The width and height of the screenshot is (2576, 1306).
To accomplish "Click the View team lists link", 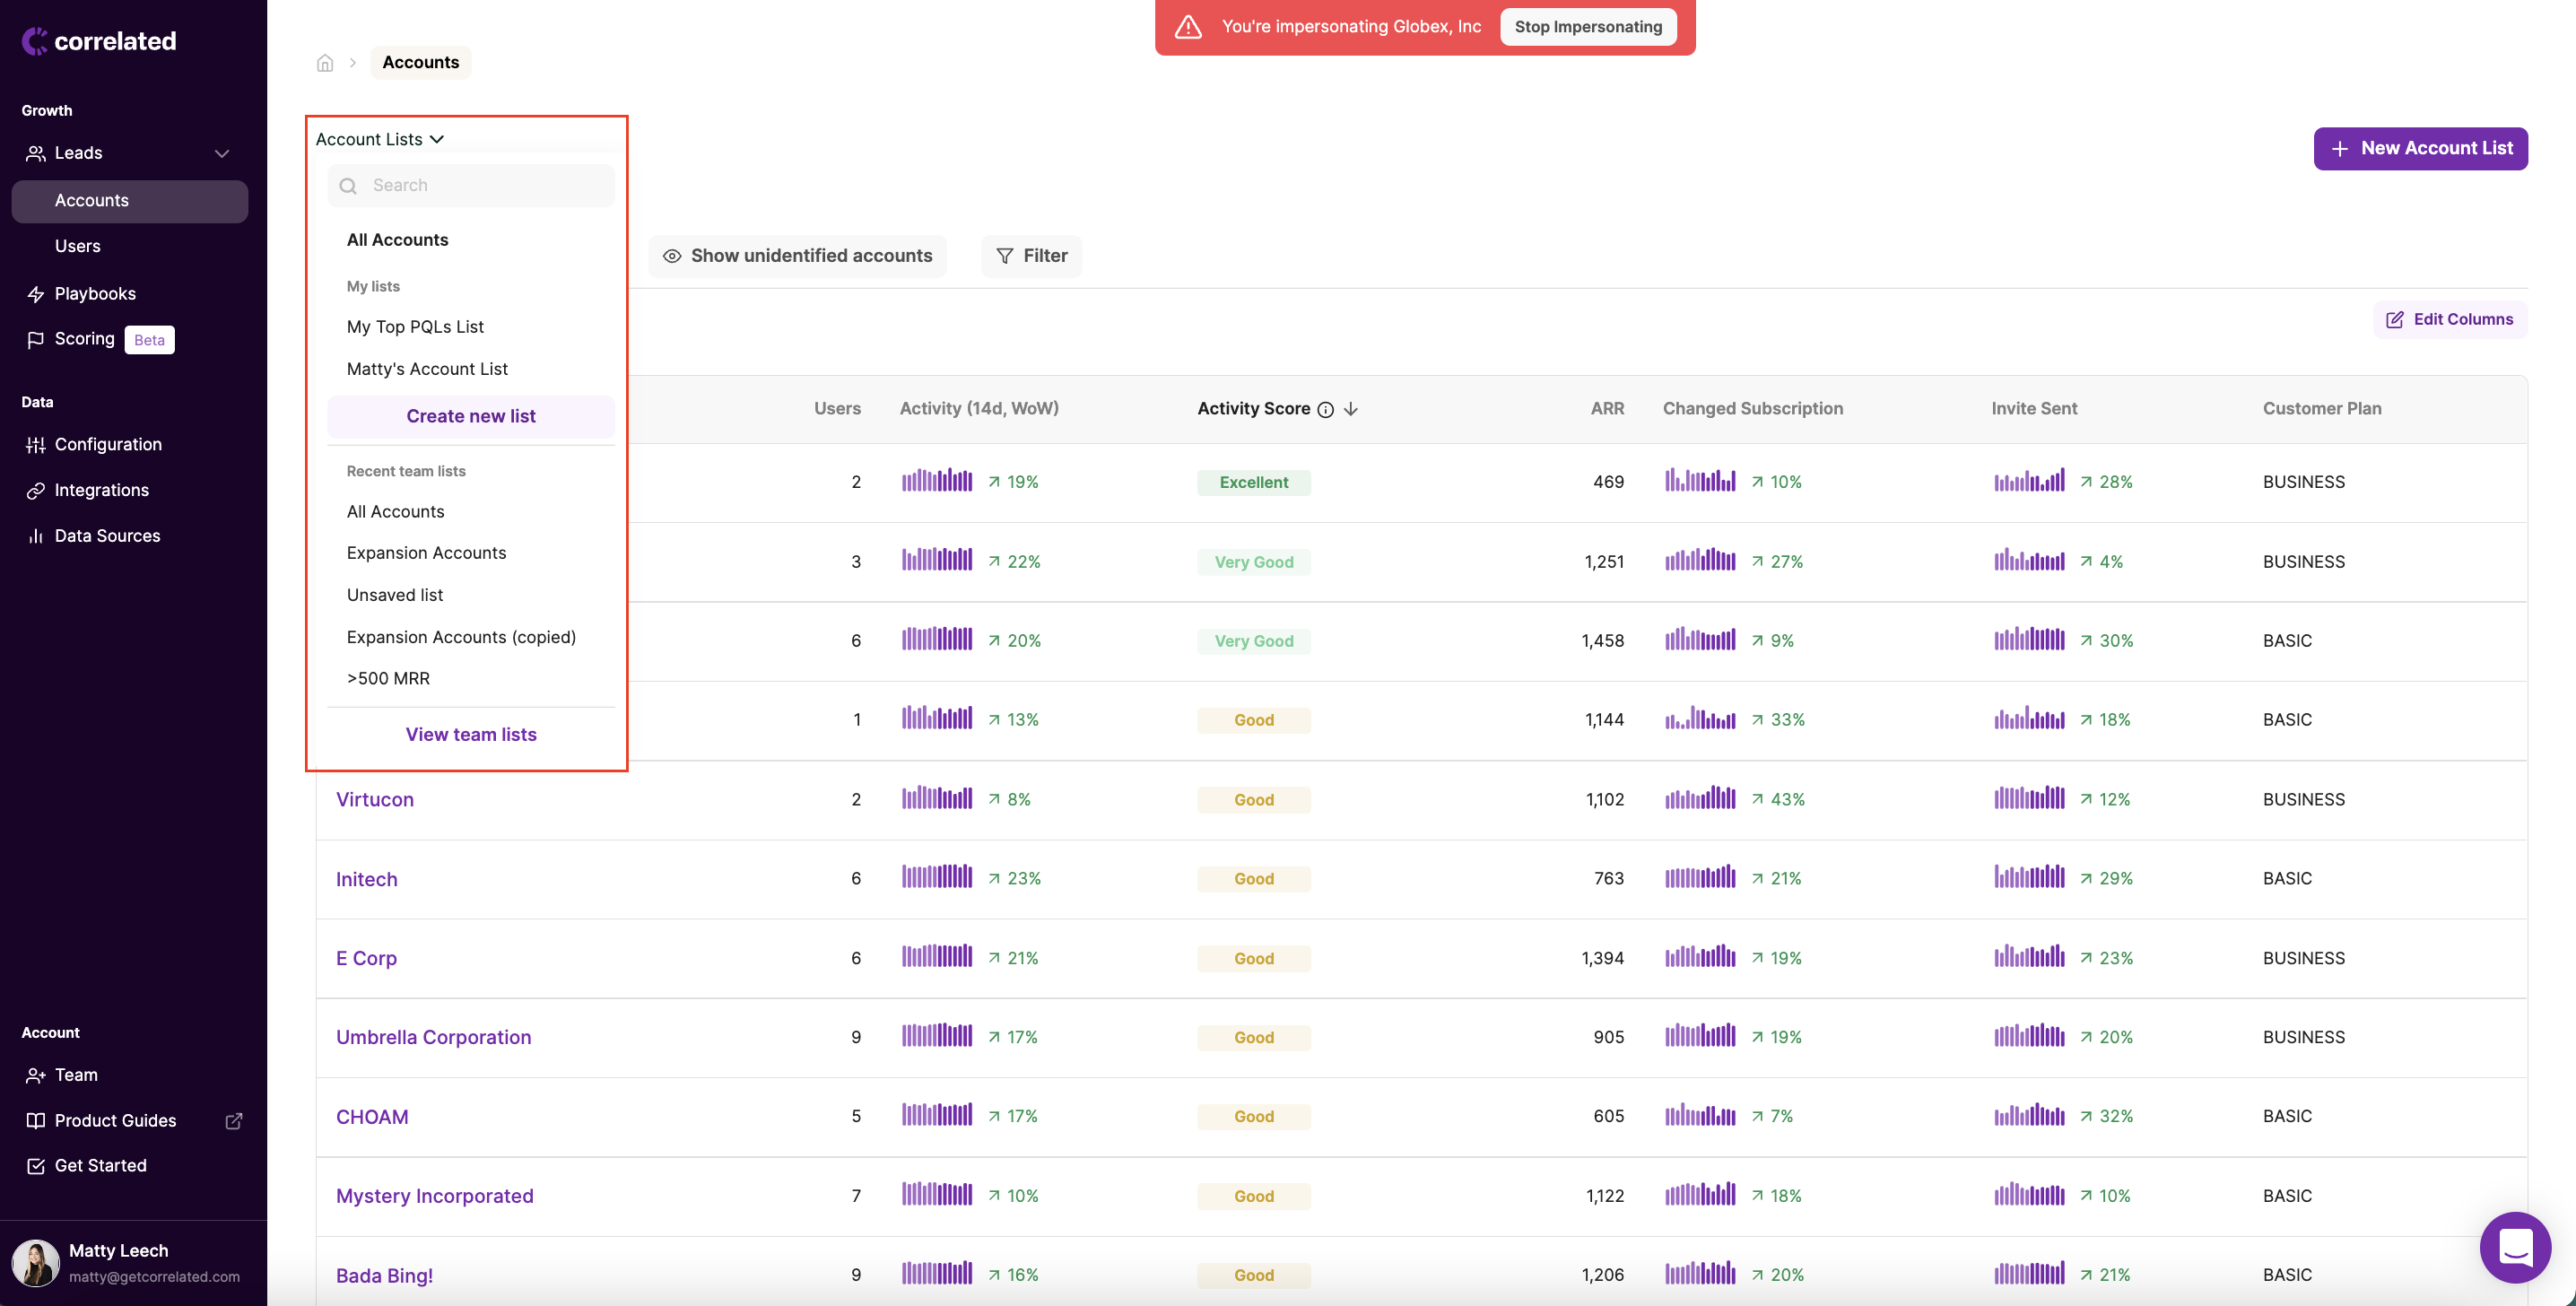I will 470,734.
